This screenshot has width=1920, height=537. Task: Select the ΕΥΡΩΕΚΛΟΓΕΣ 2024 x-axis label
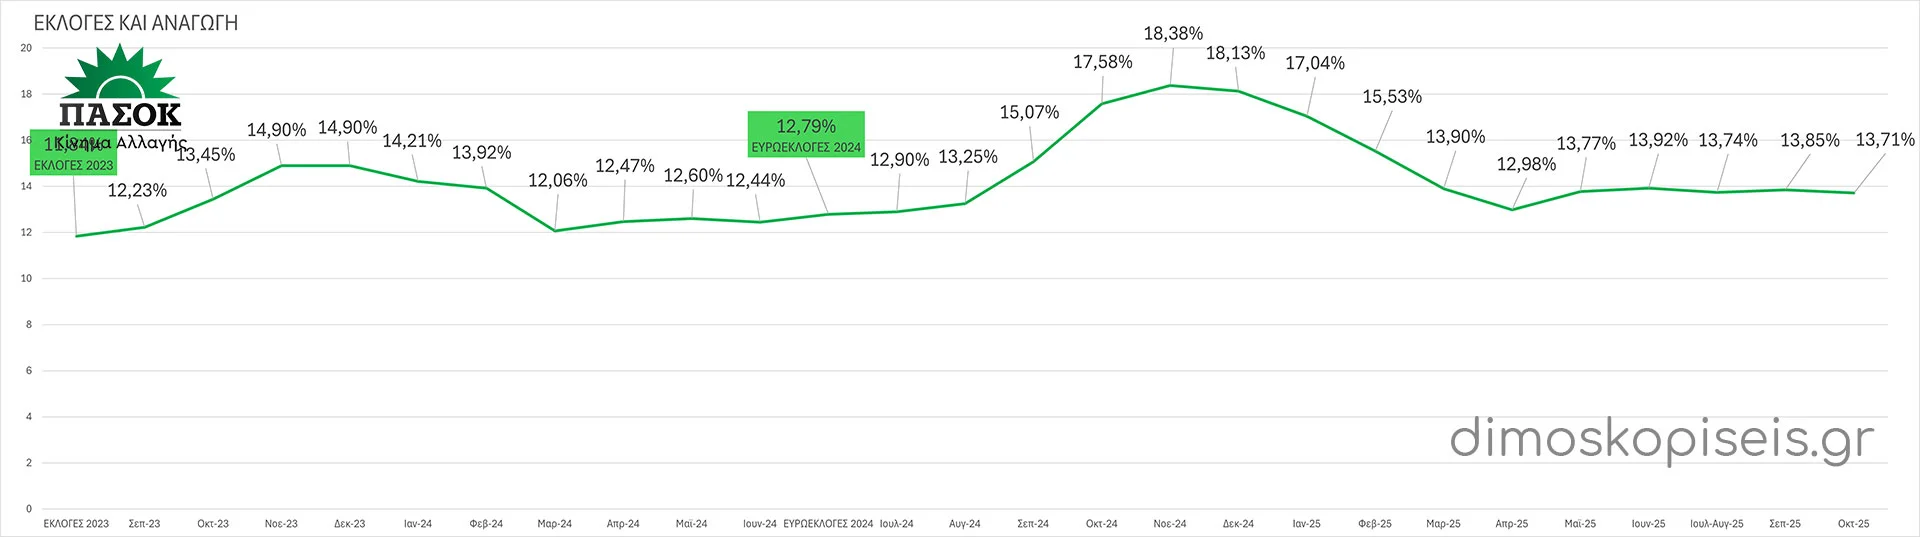click(x=827, y=524)
